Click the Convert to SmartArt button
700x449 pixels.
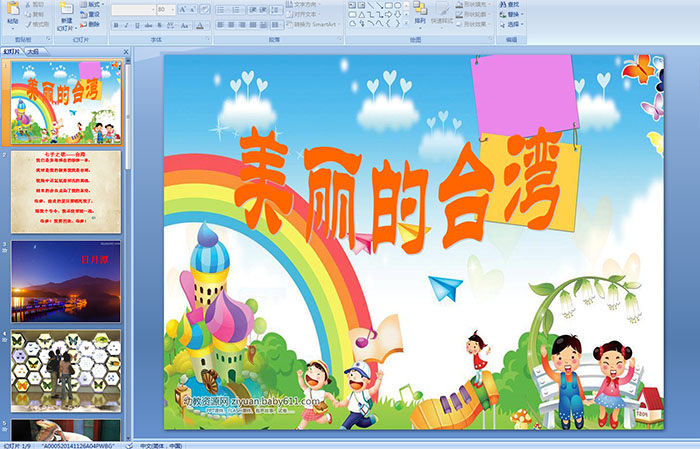coord(308,24)
